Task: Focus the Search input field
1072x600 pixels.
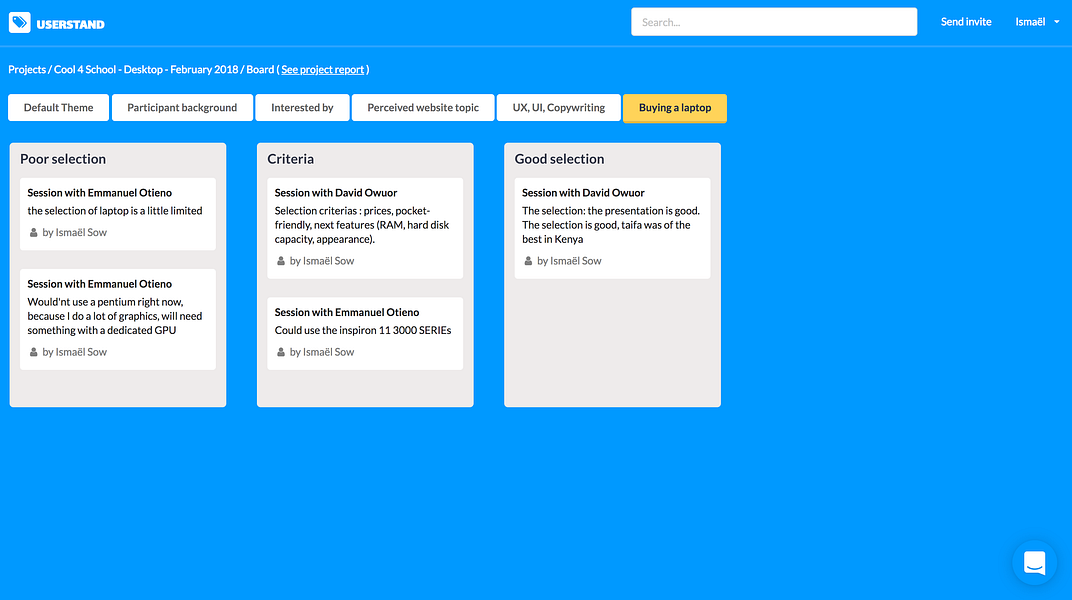Action: point(774,22)
